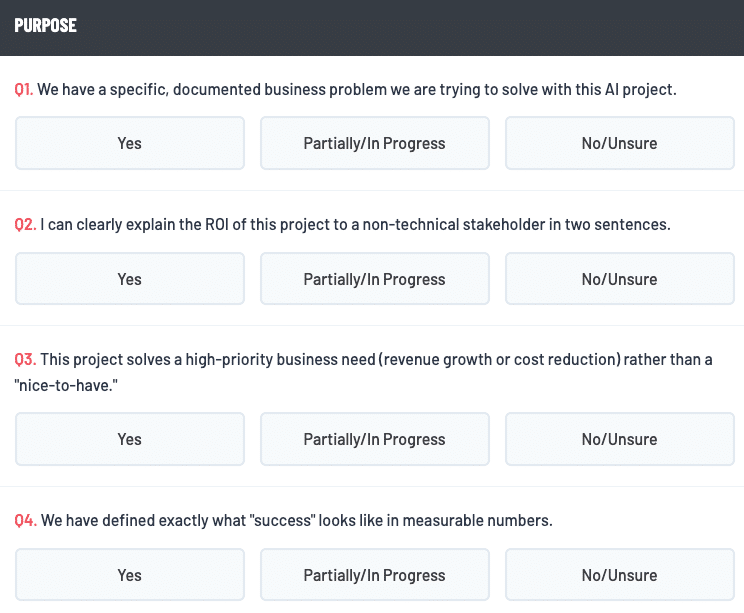Pick No/Unsure for Q1 business problem
This screenshot has width=744, height=613.
point(619,143)
